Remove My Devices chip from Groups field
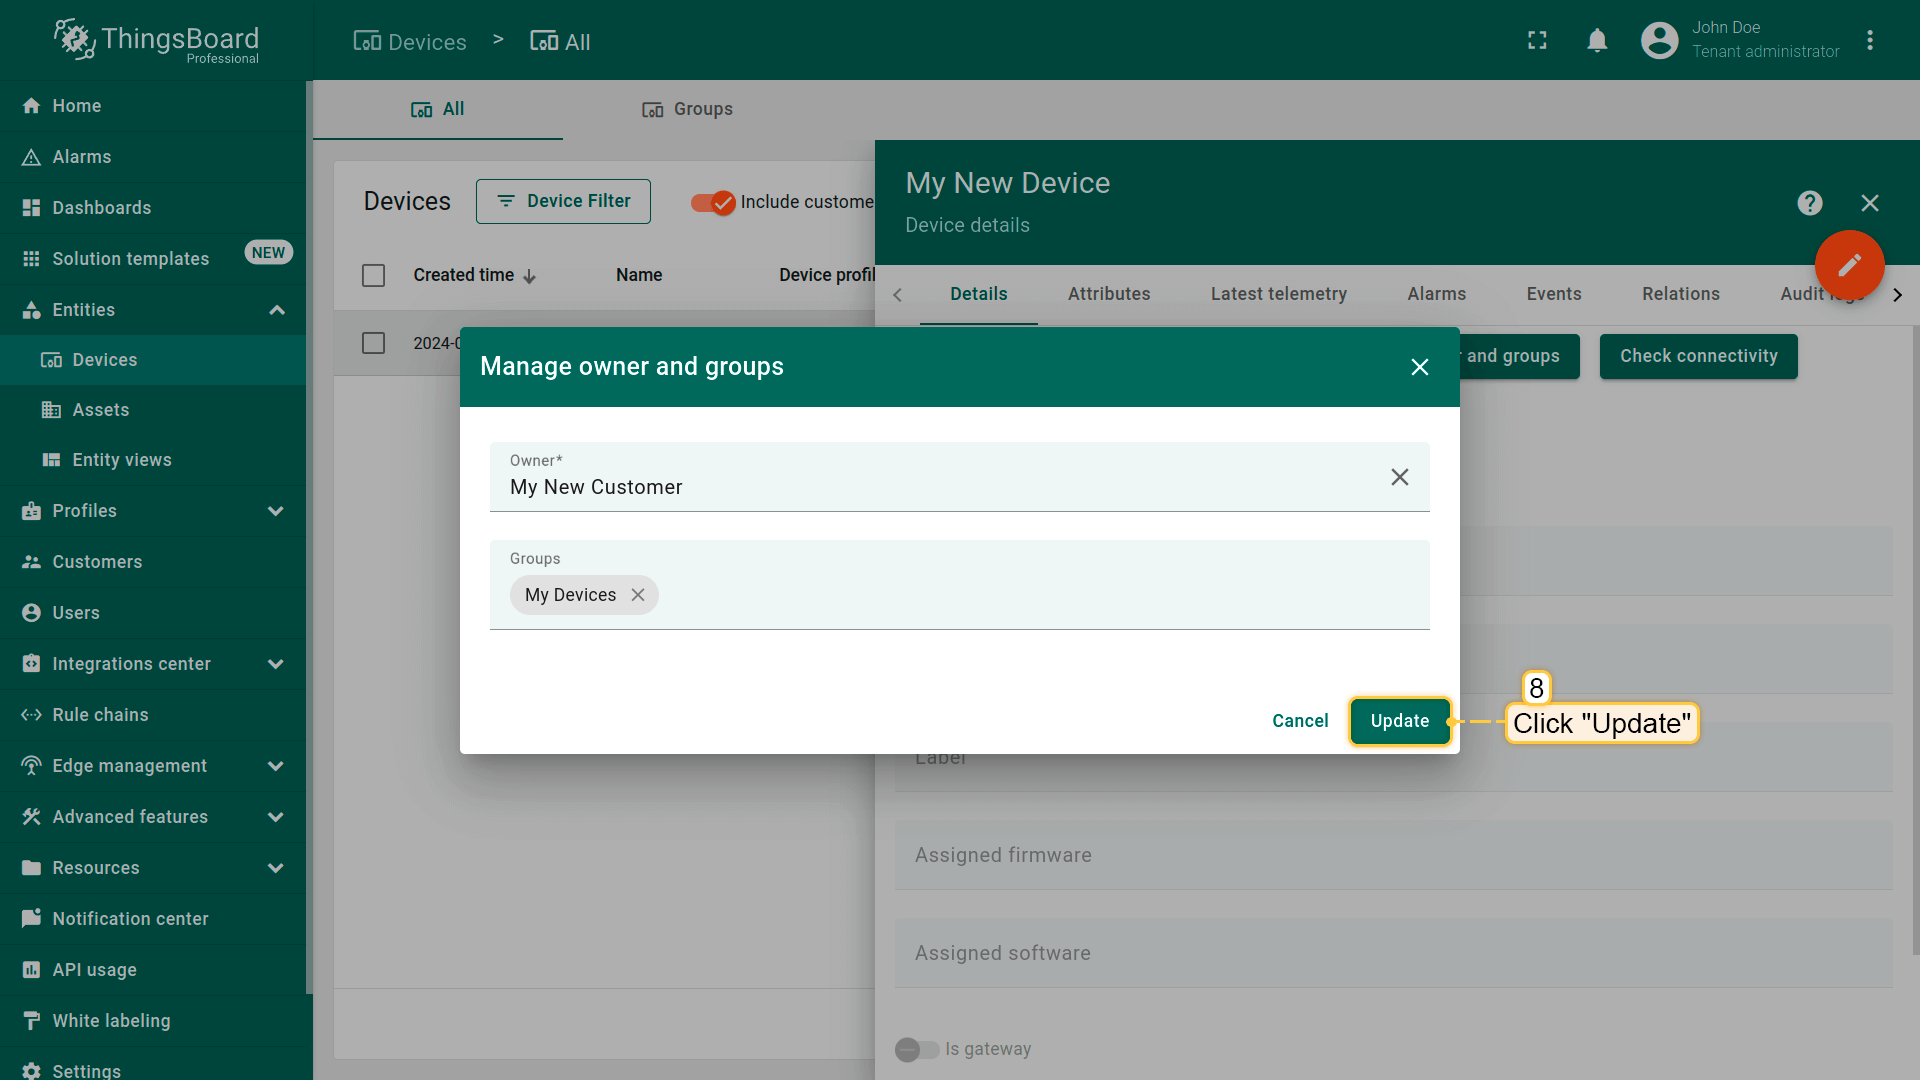1920x1080 pixels. point(638,595)
